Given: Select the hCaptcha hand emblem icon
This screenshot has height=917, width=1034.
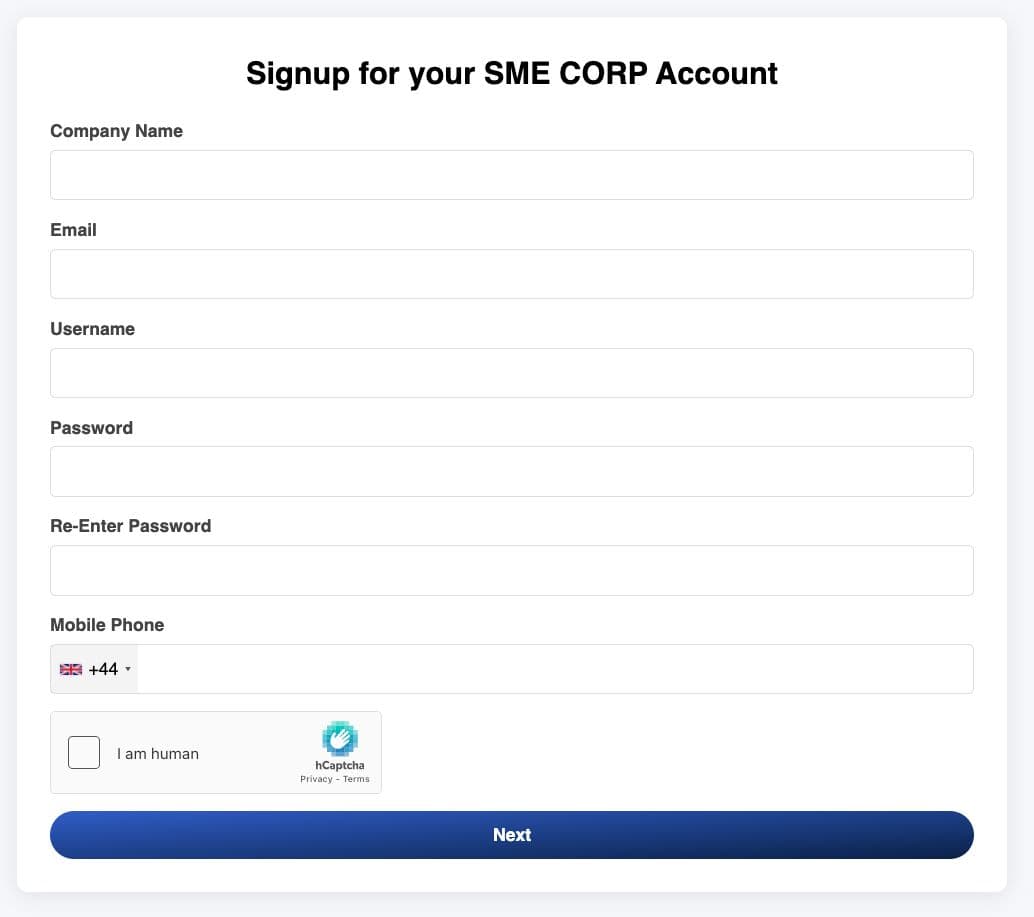Looking at the screenshot, I should pos(339,740).
